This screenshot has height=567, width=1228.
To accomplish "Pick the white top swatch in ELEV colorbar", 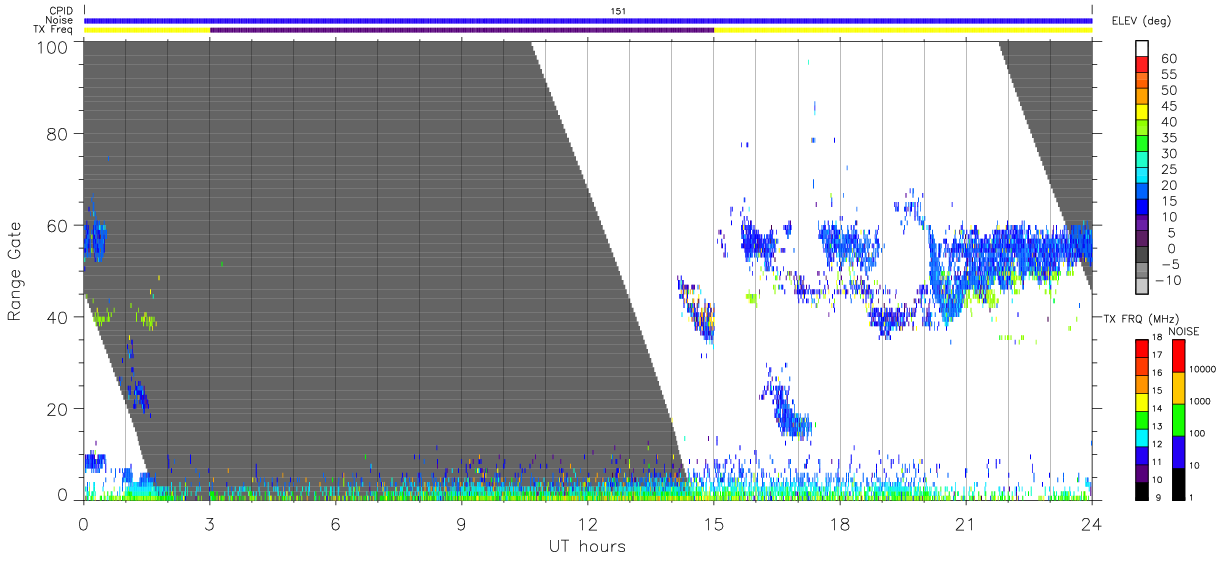I will pyautogui.click(x=1142, y=47).
